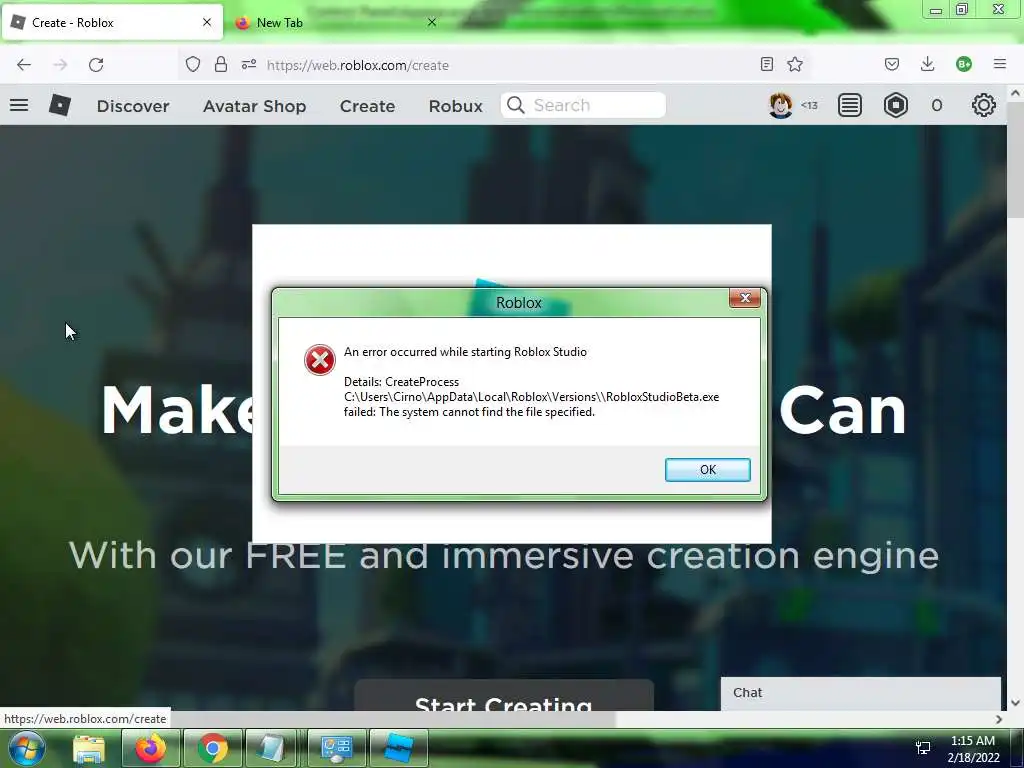Click the Roblox Studio taskbar icon
Image resolution: width=1024 pixels, height=768 pixels.
[x=398, y=748]
